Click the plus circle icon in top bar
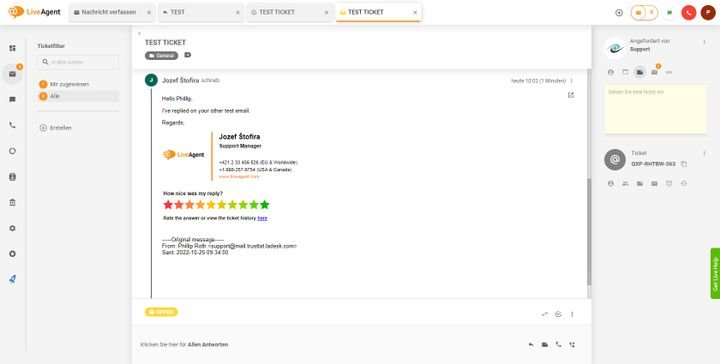The width and height of the screenshot is (720, 364). [x=619, y=12]
